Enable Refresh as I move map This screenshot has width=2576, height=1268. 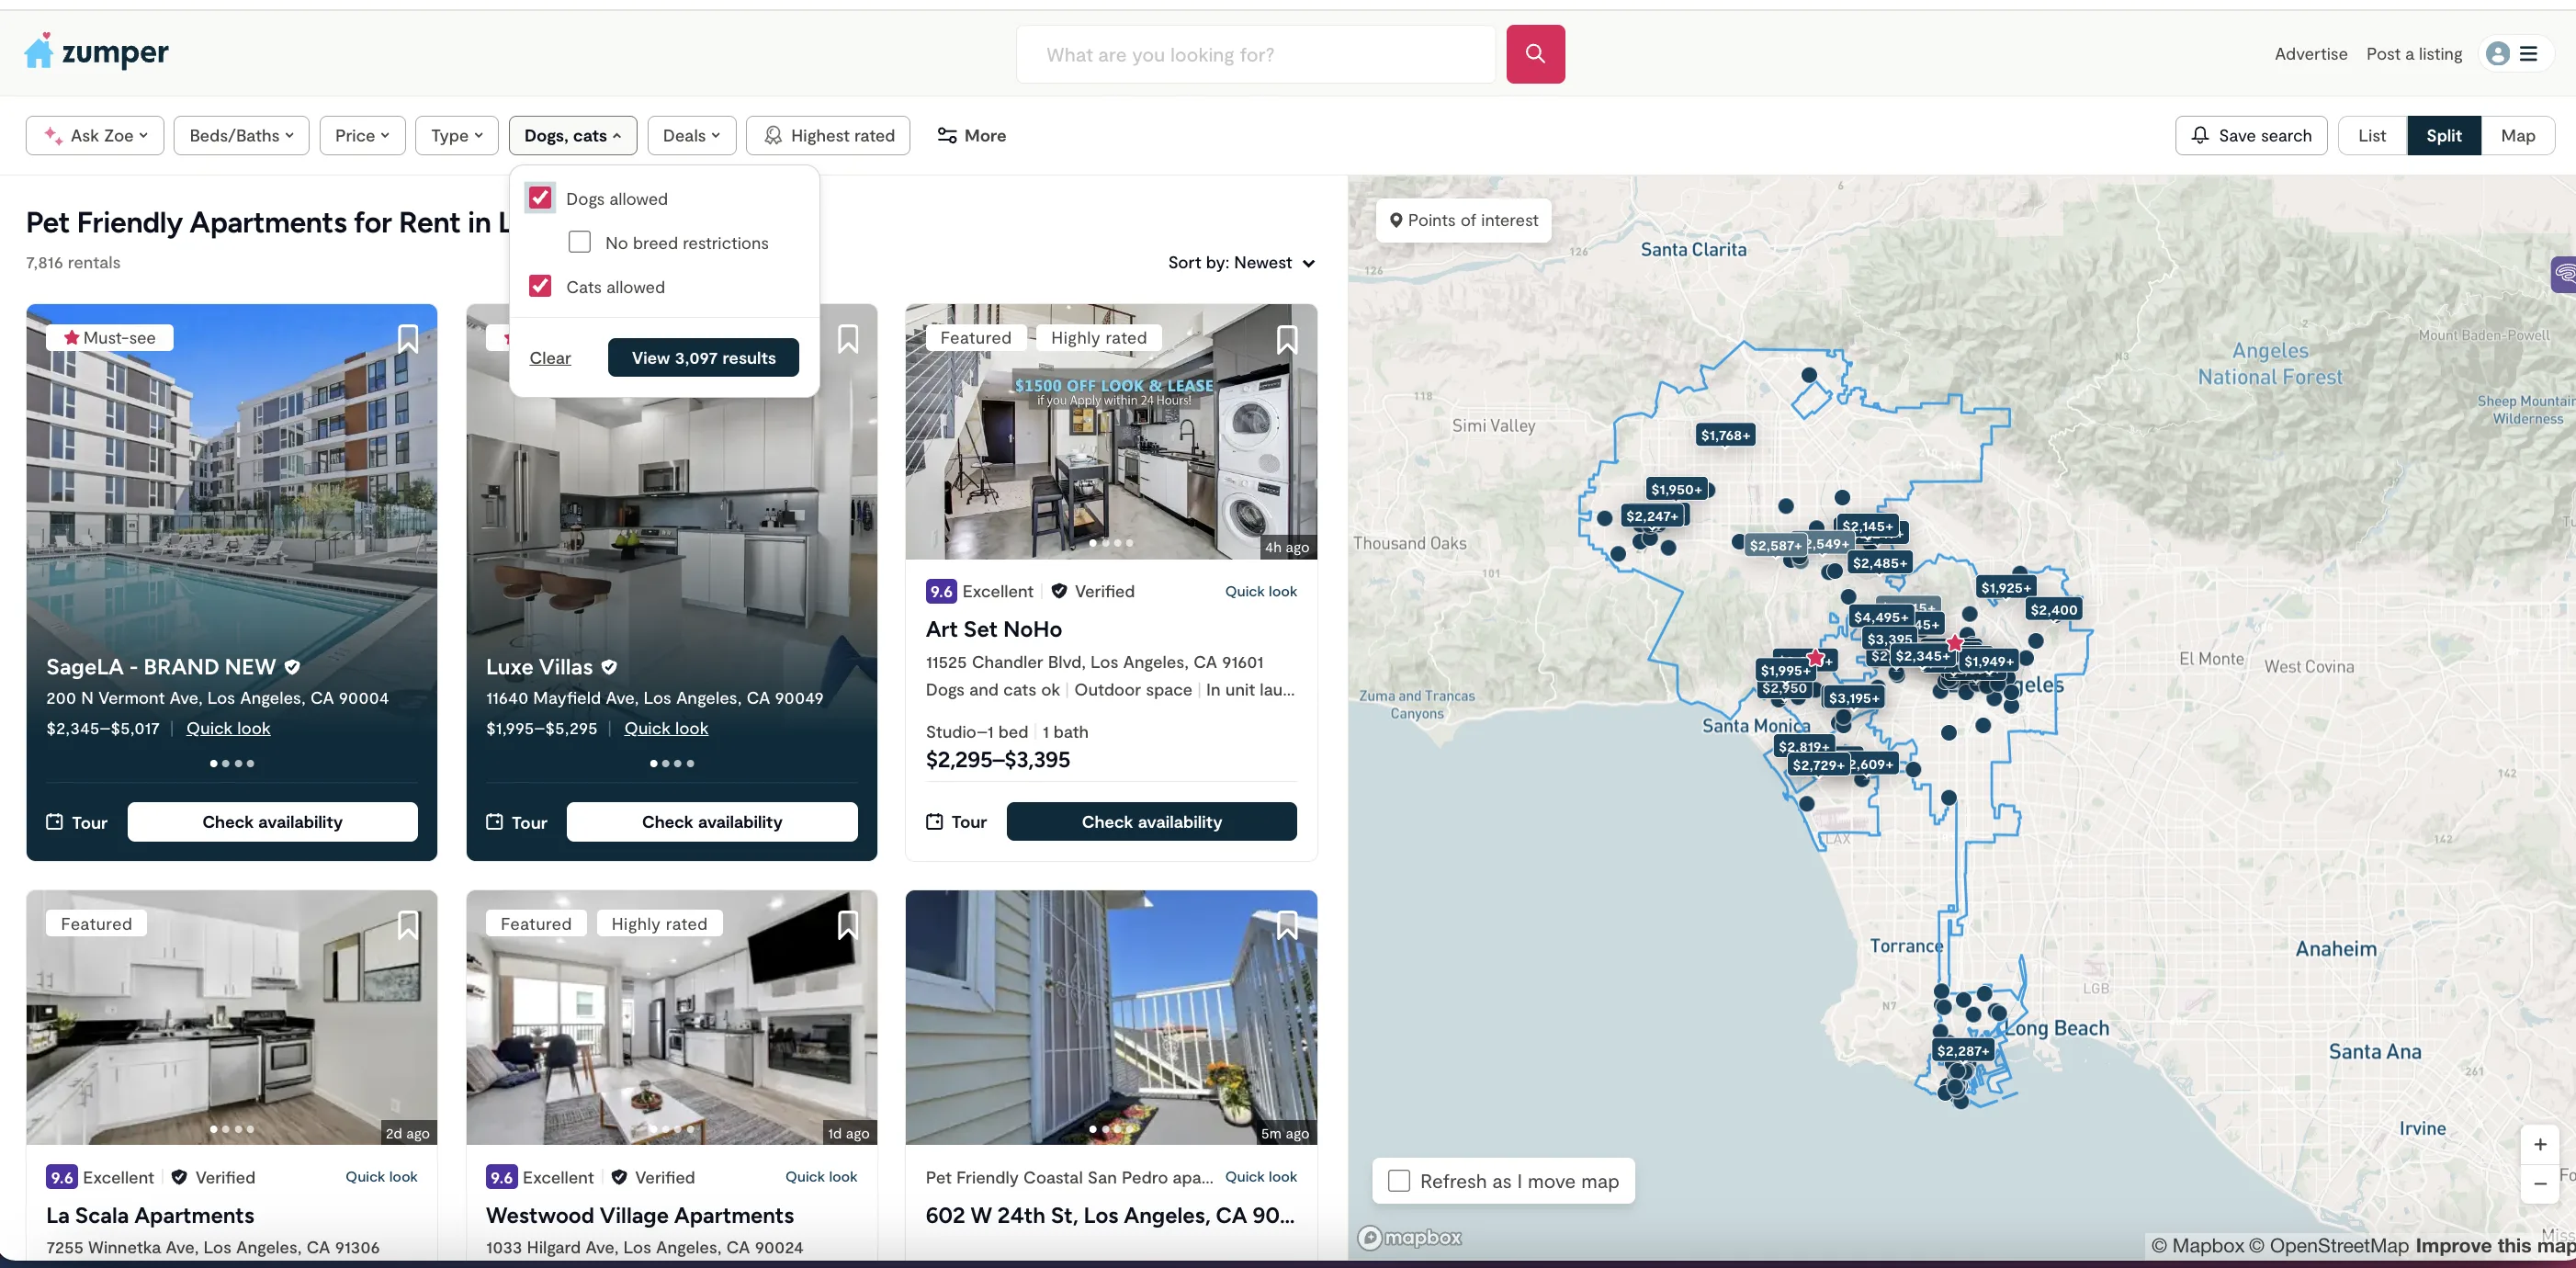point(1399,1181)
